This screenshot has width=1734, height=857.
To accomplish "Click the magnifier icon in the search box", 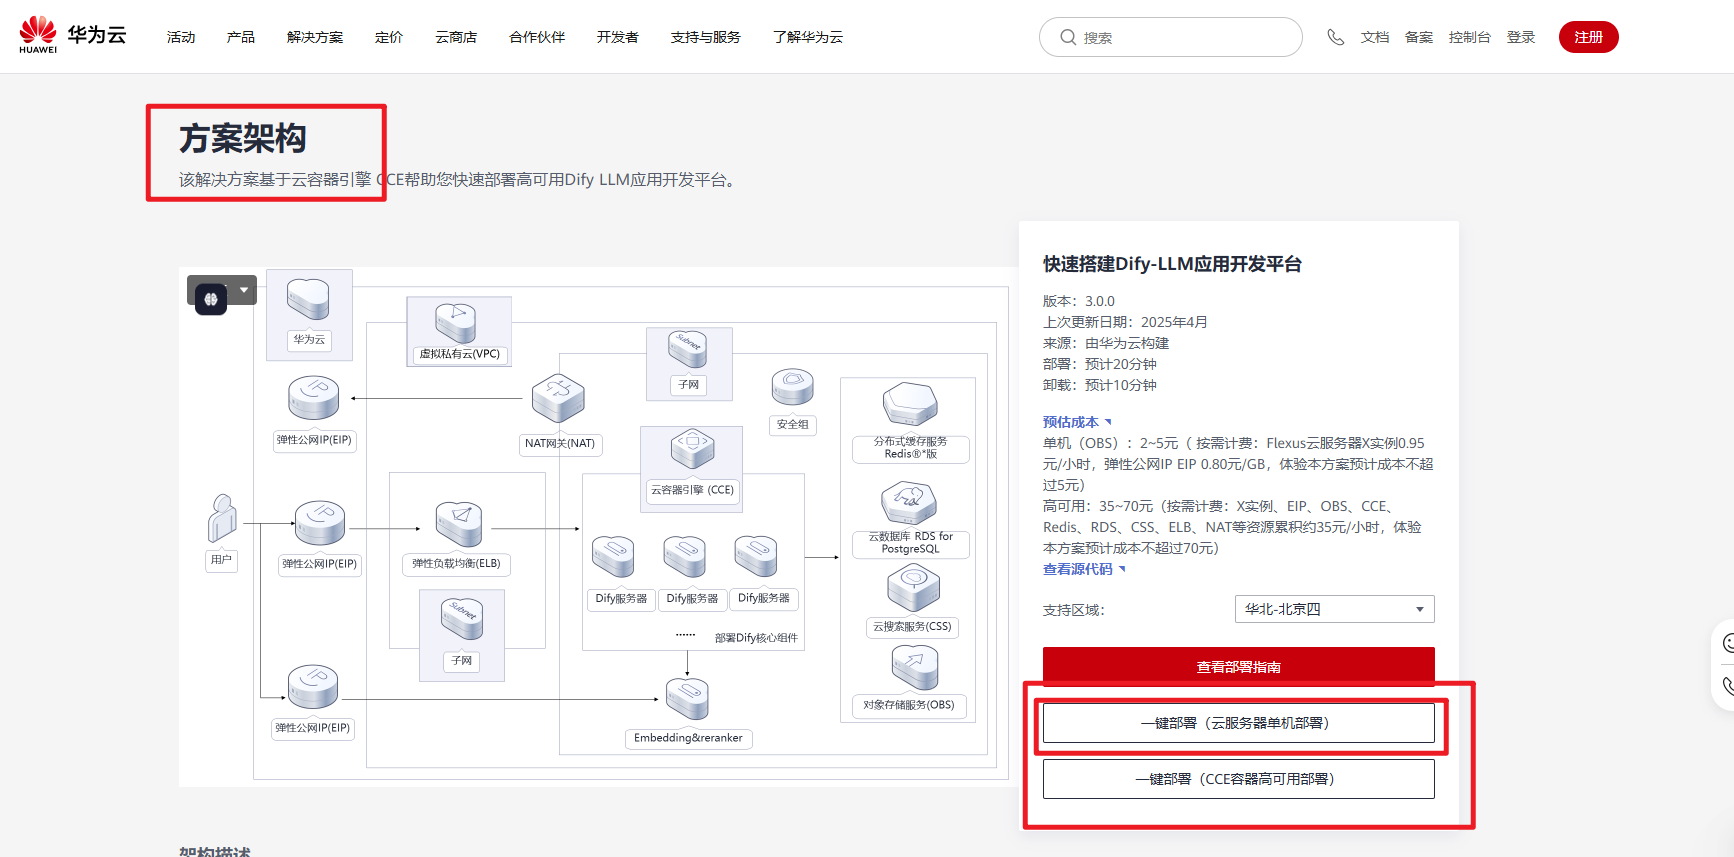I will point(1068,37).
